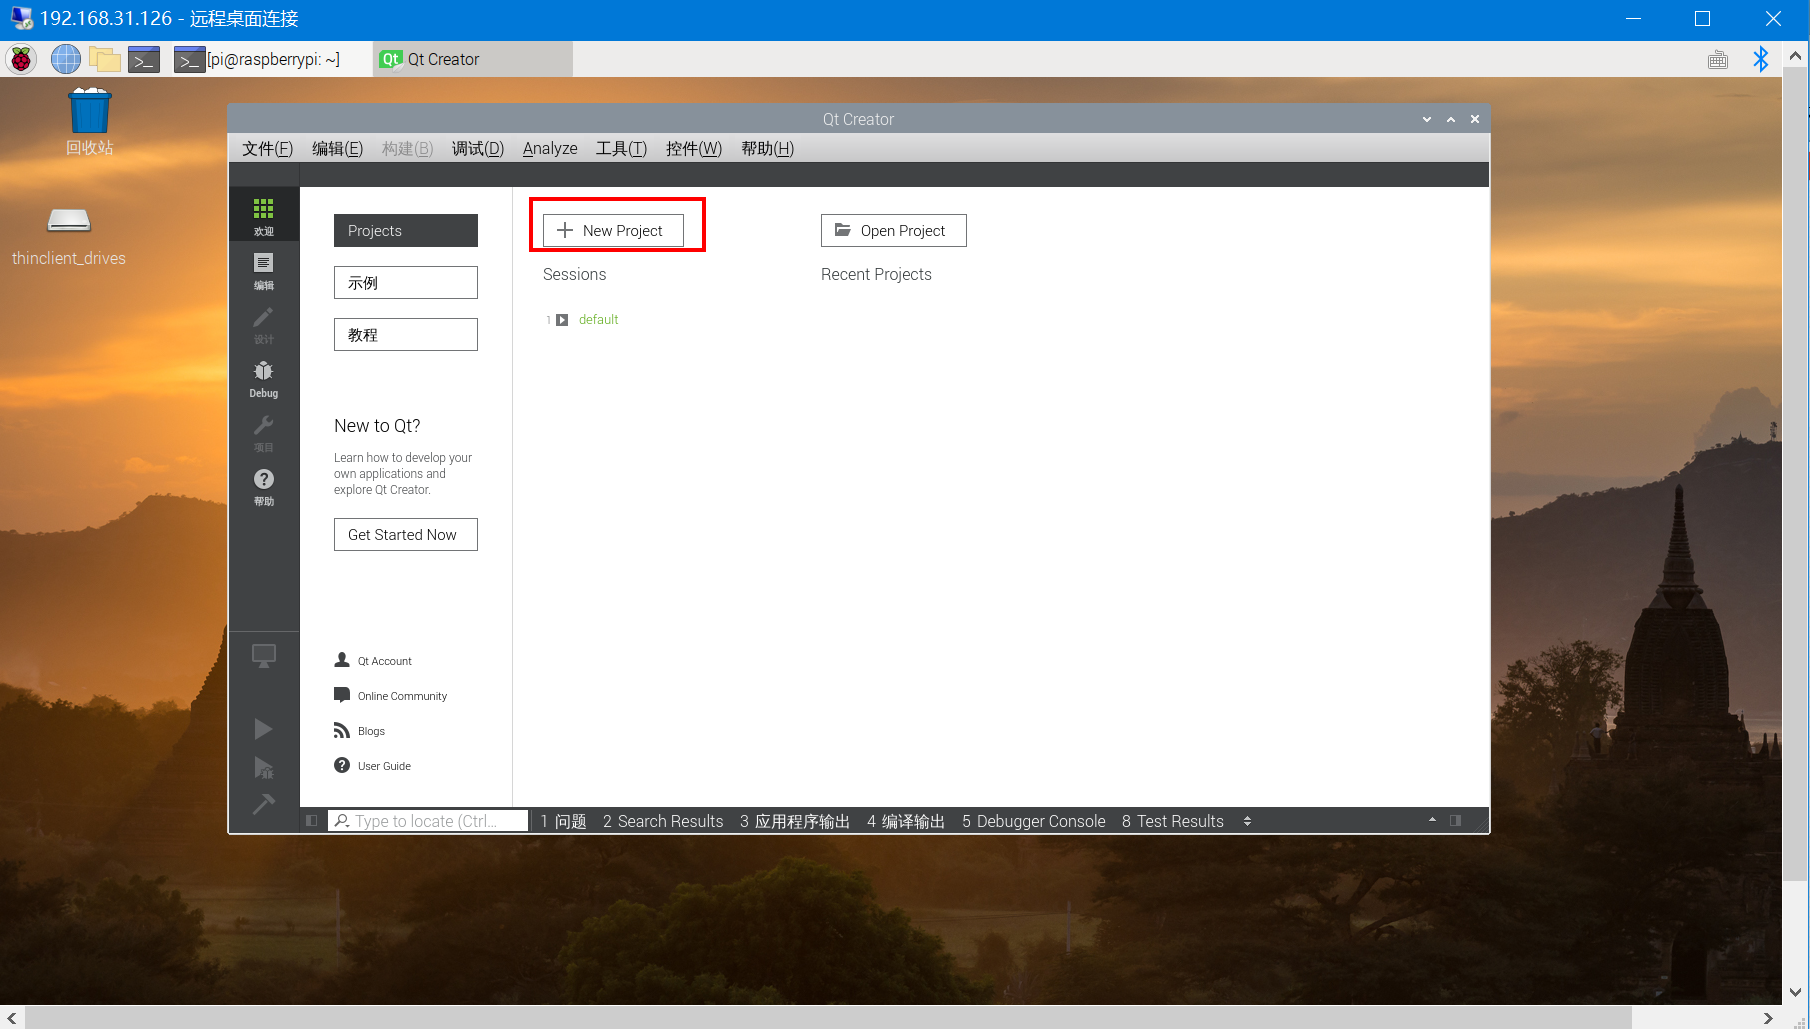Click the User Guide question icon

click(342, 765)
